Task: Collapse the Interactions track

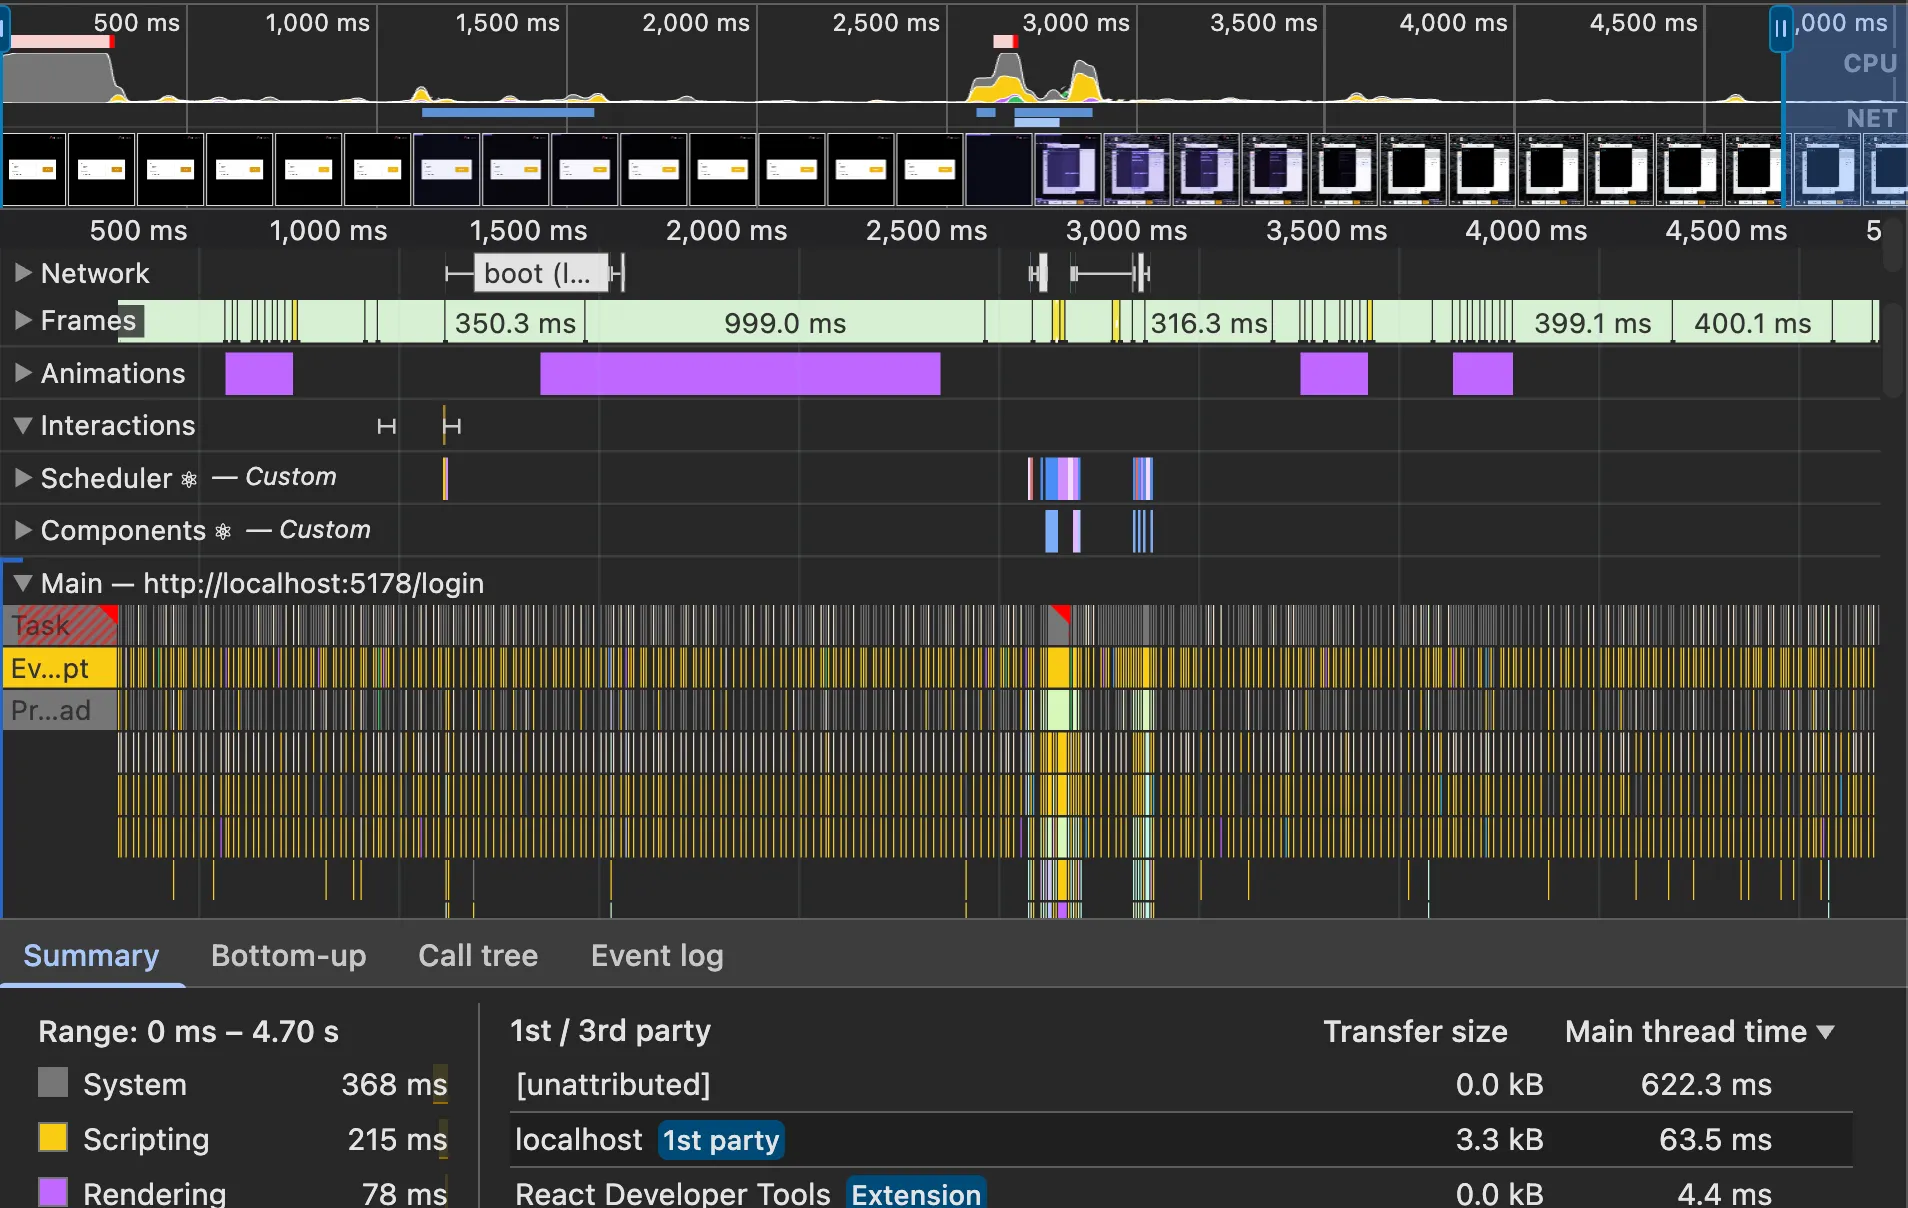Action: pyautogui.click(x=23, y=425)
